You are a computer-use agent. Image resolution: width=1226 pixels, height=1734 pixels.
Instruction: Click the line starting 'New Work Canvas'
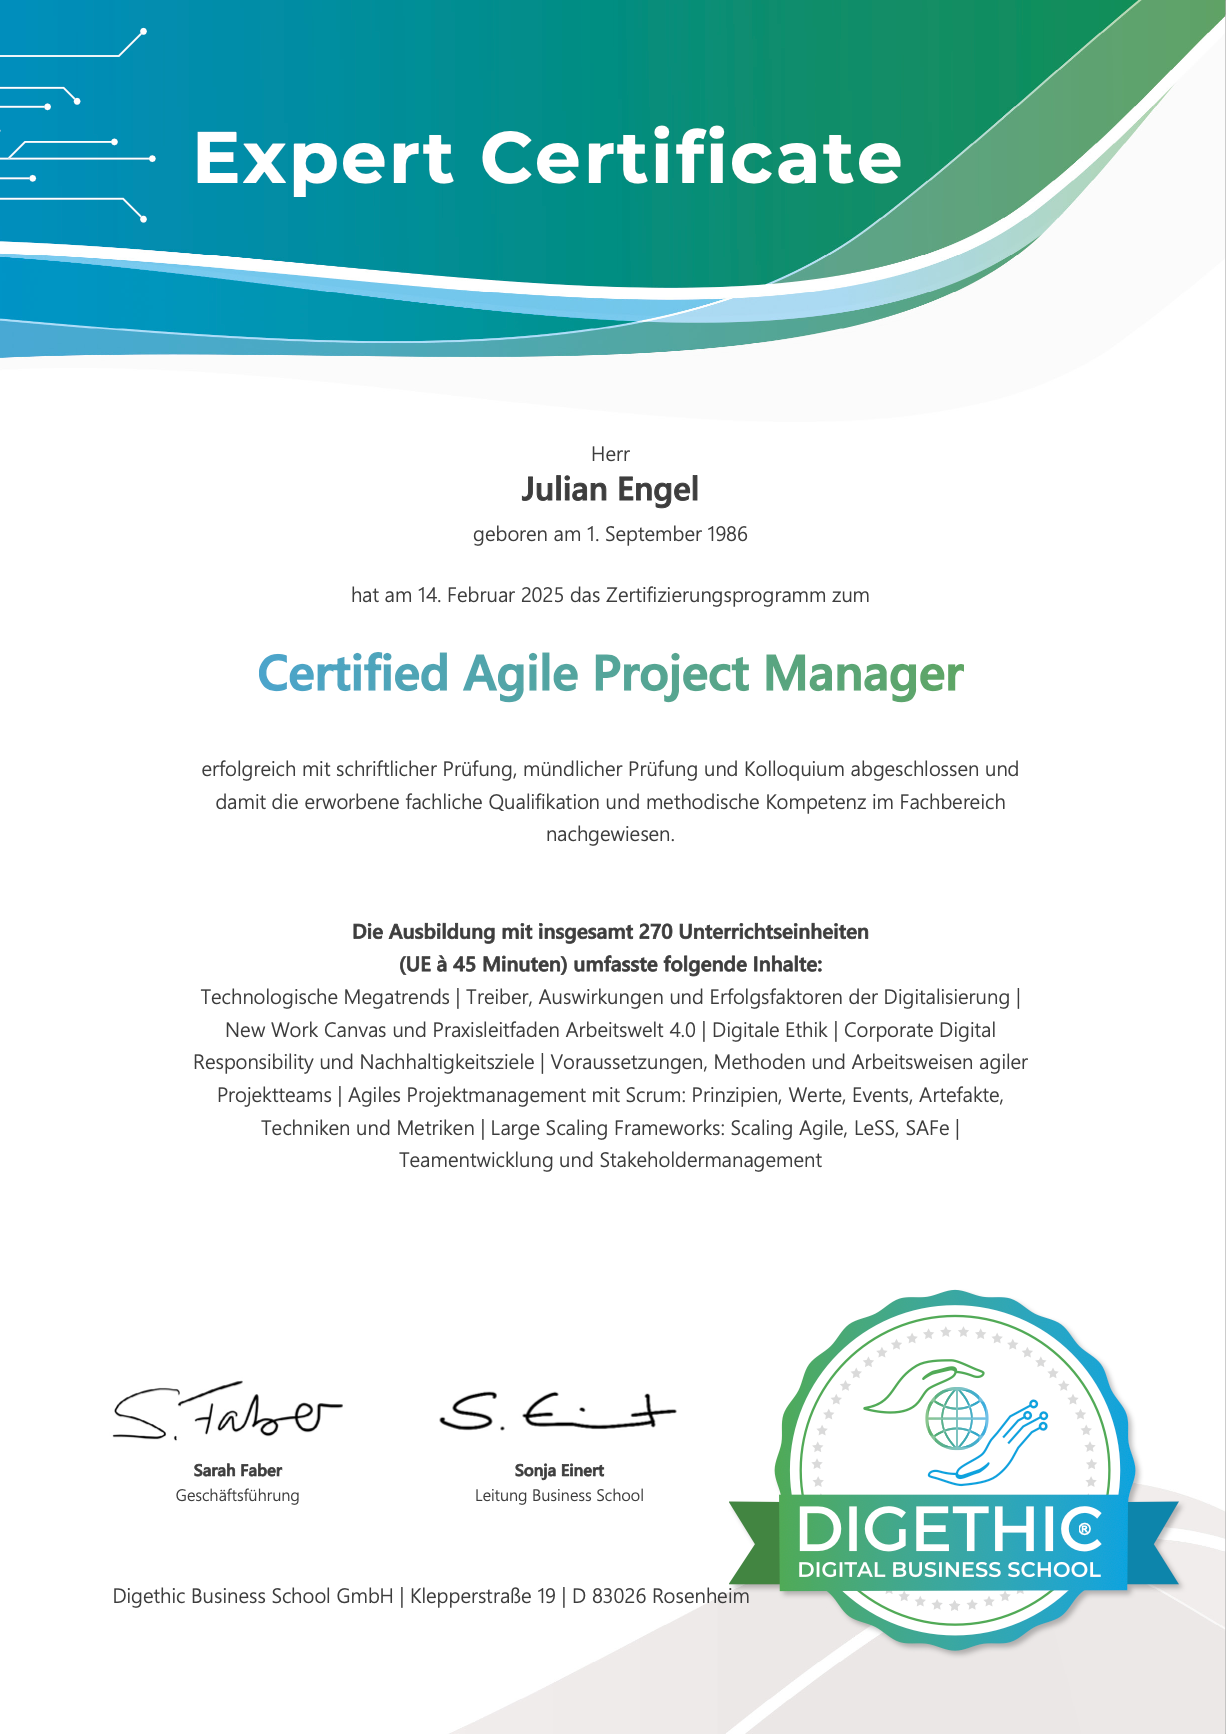(610, 1030)
